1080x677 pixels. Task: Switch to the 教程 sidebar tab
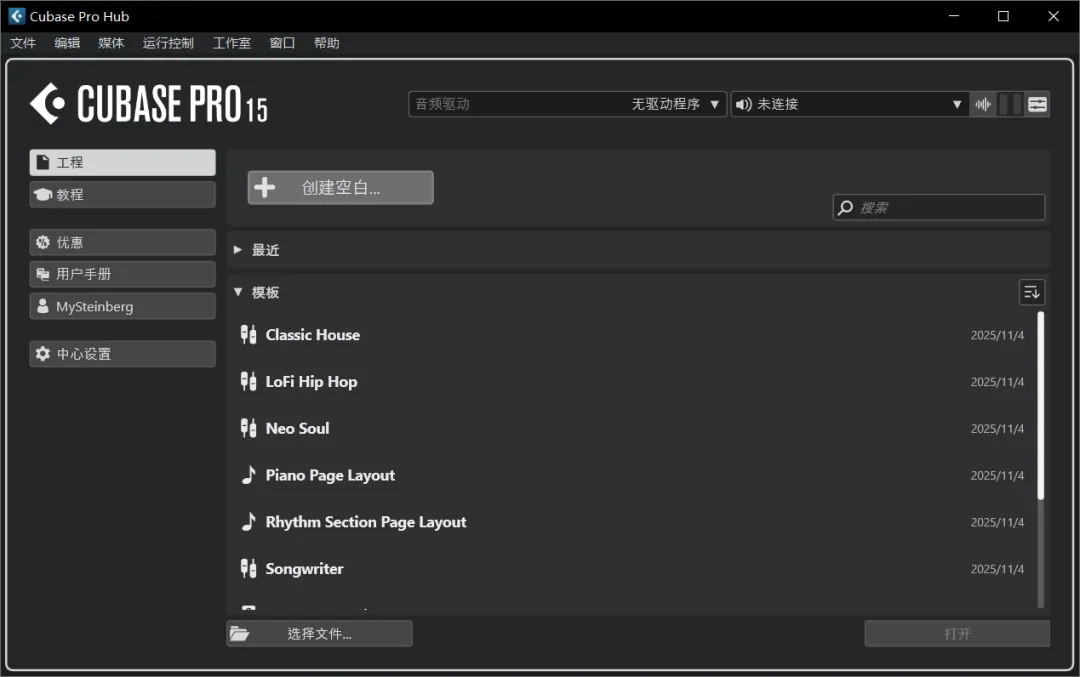(123, 195)
